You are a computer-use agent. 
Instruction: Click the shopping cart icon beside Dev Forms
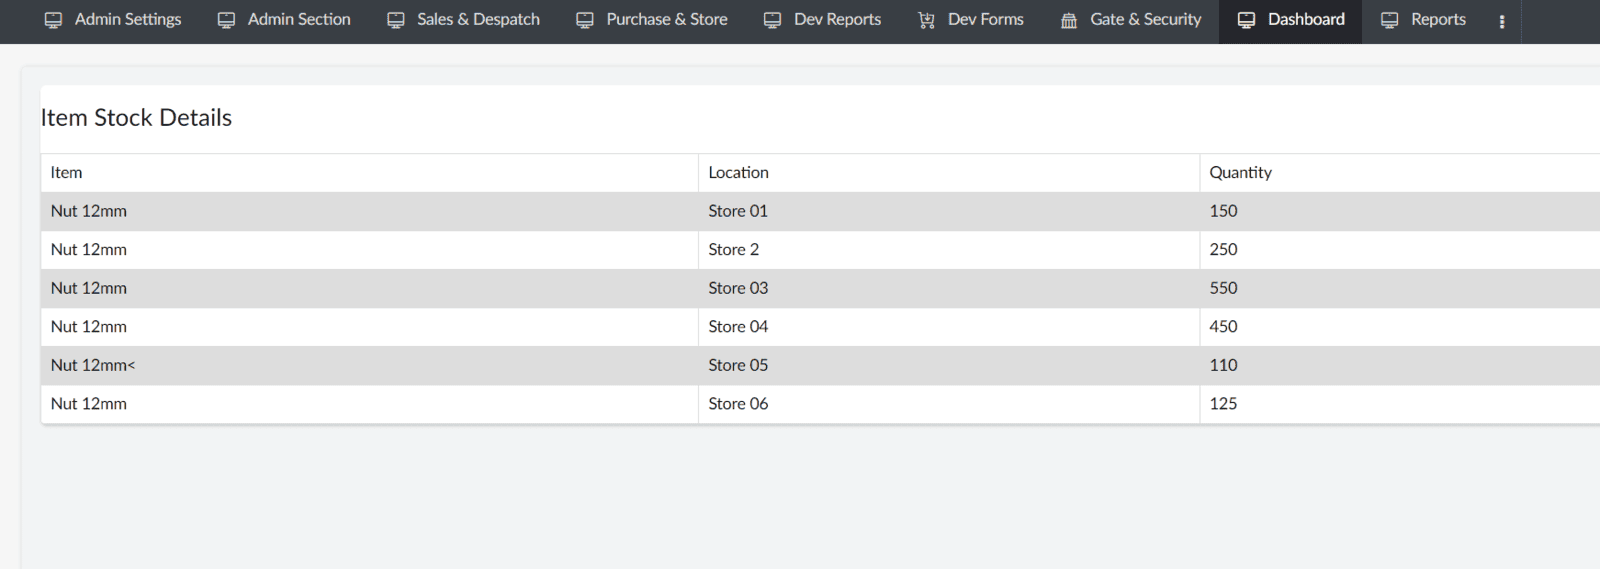(x=927, y=20)
